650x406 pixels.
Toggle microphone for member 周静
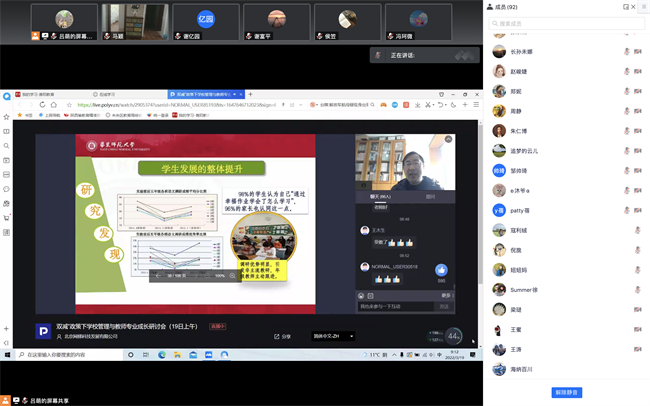[x=627, y=111]
